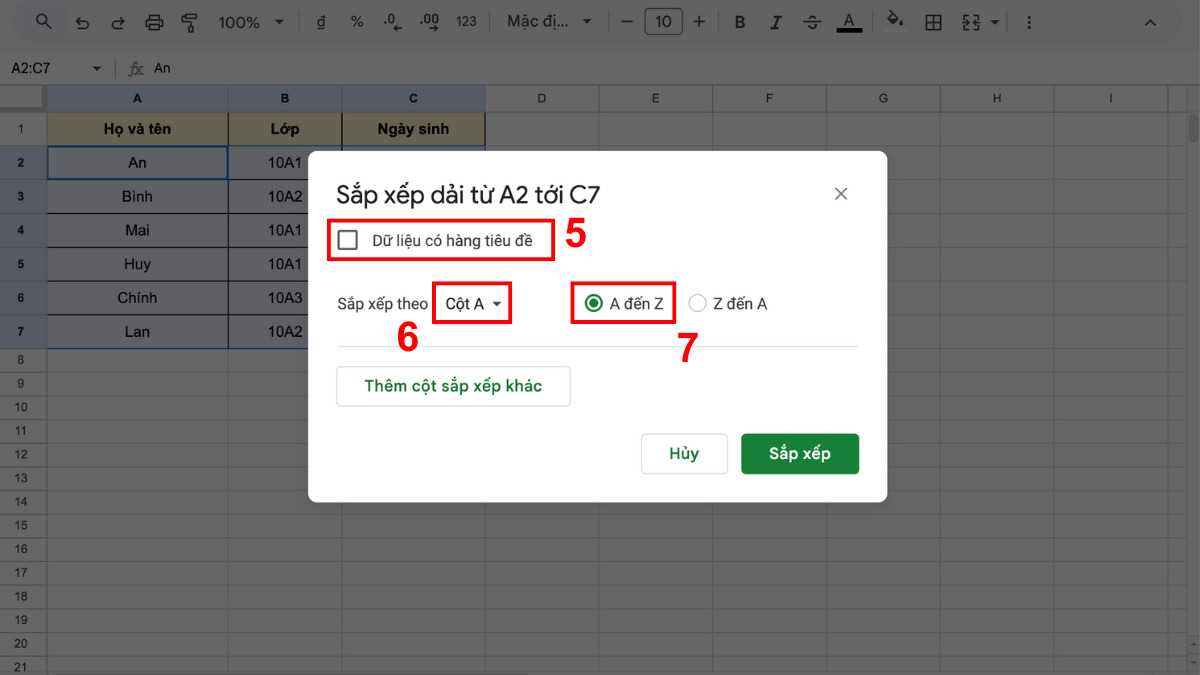Toggle strikethrough formatting
Screen dimensions: 1200x675
(812, 22)
